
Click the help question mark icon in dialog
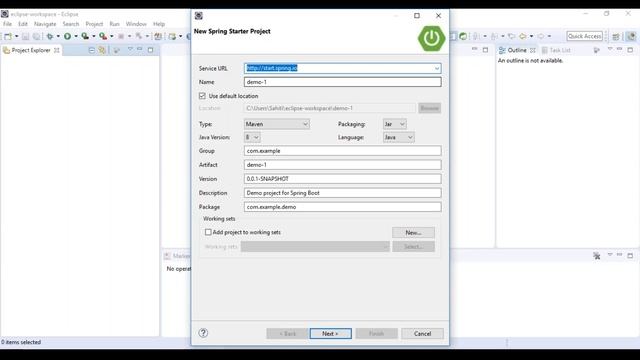(x=203, y=333)
